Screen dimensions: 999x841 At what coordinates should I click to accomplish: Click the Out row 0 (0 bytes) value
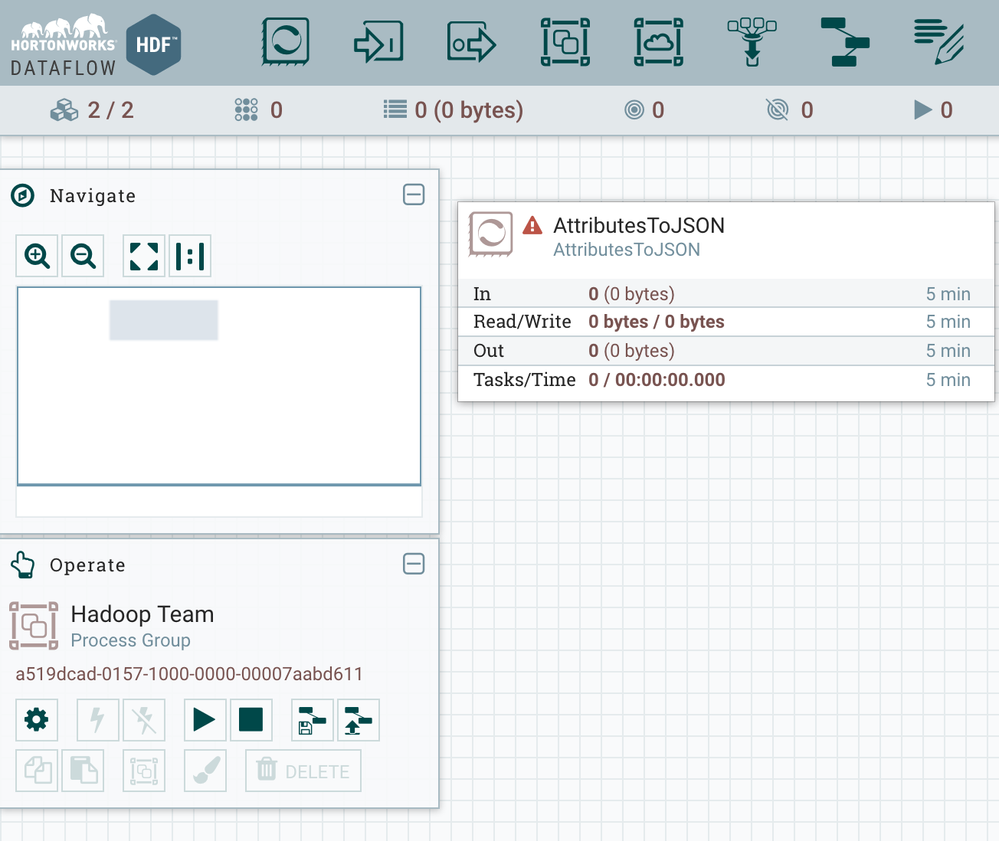(x=631, y=350)
